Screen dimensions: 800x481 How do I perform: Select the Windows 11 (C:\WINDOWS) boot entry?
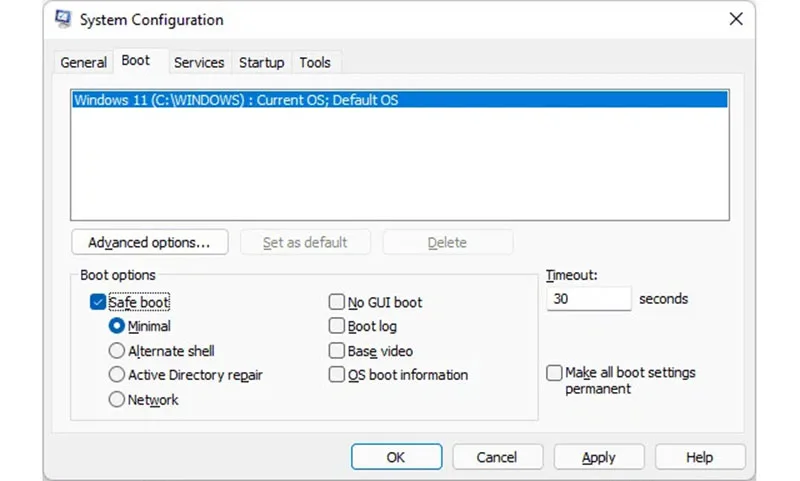click(400, 99)
